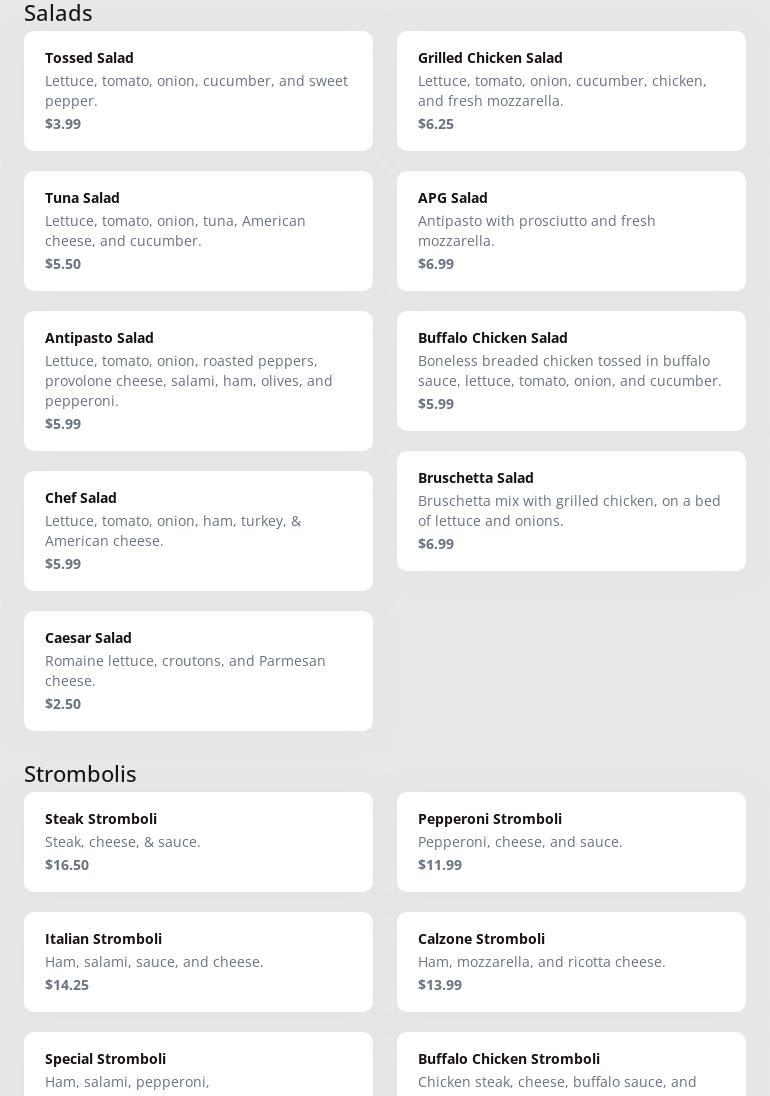Viewport: 770px width, 1096px height.
Task: Pick the Special Stromboli card
Action: [198, 1066]
